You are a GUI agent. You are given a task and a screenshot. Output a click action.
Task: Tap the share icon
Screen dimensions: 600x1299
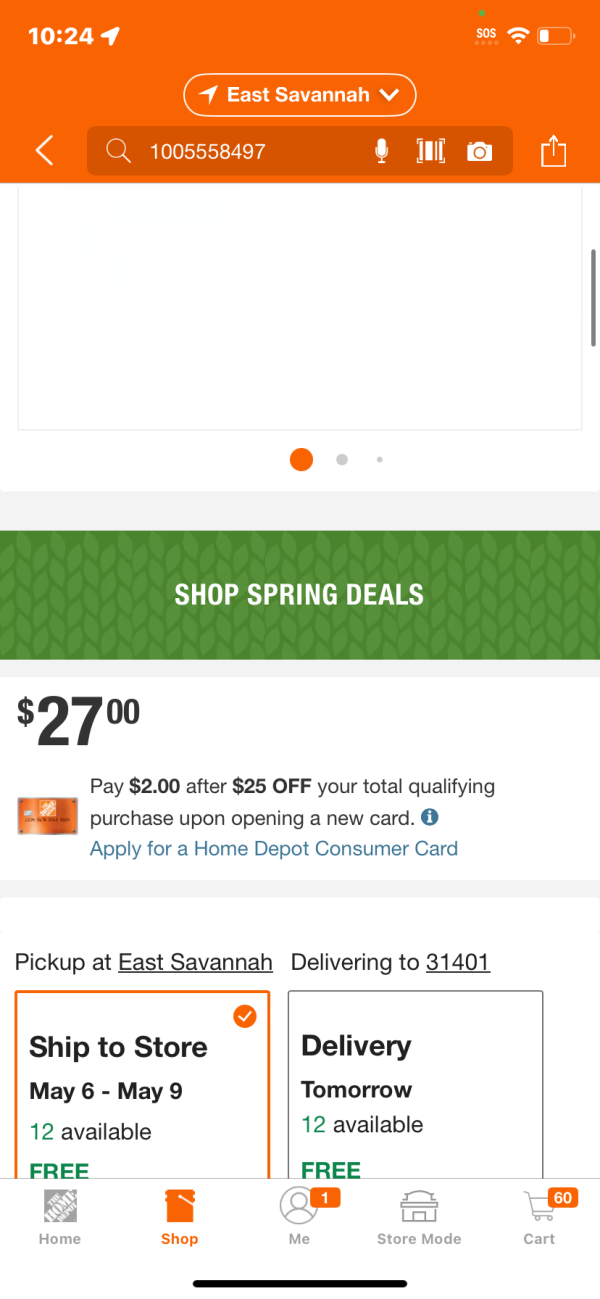click(x=554, y=151)
